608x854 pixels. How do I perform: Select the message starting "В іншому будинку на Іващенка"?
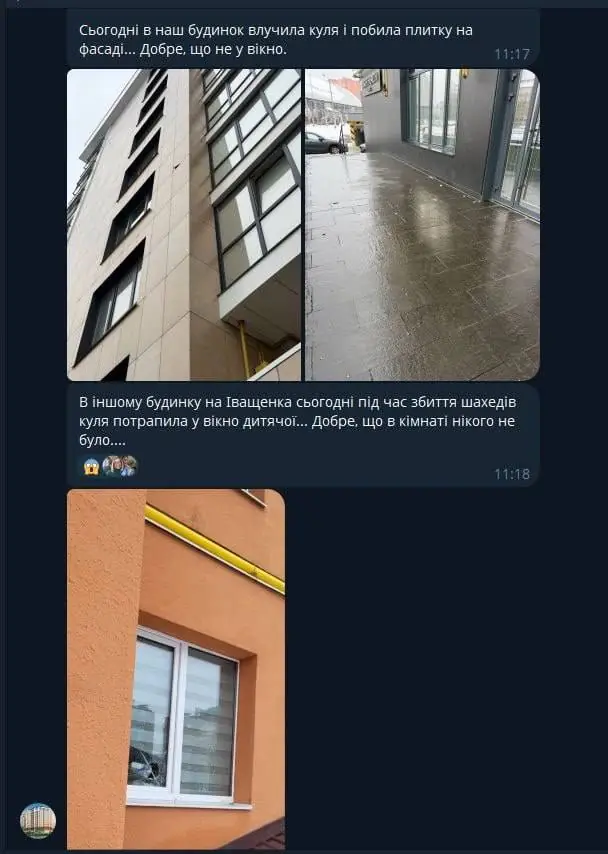pyautogui.click(x=303, y=435)
